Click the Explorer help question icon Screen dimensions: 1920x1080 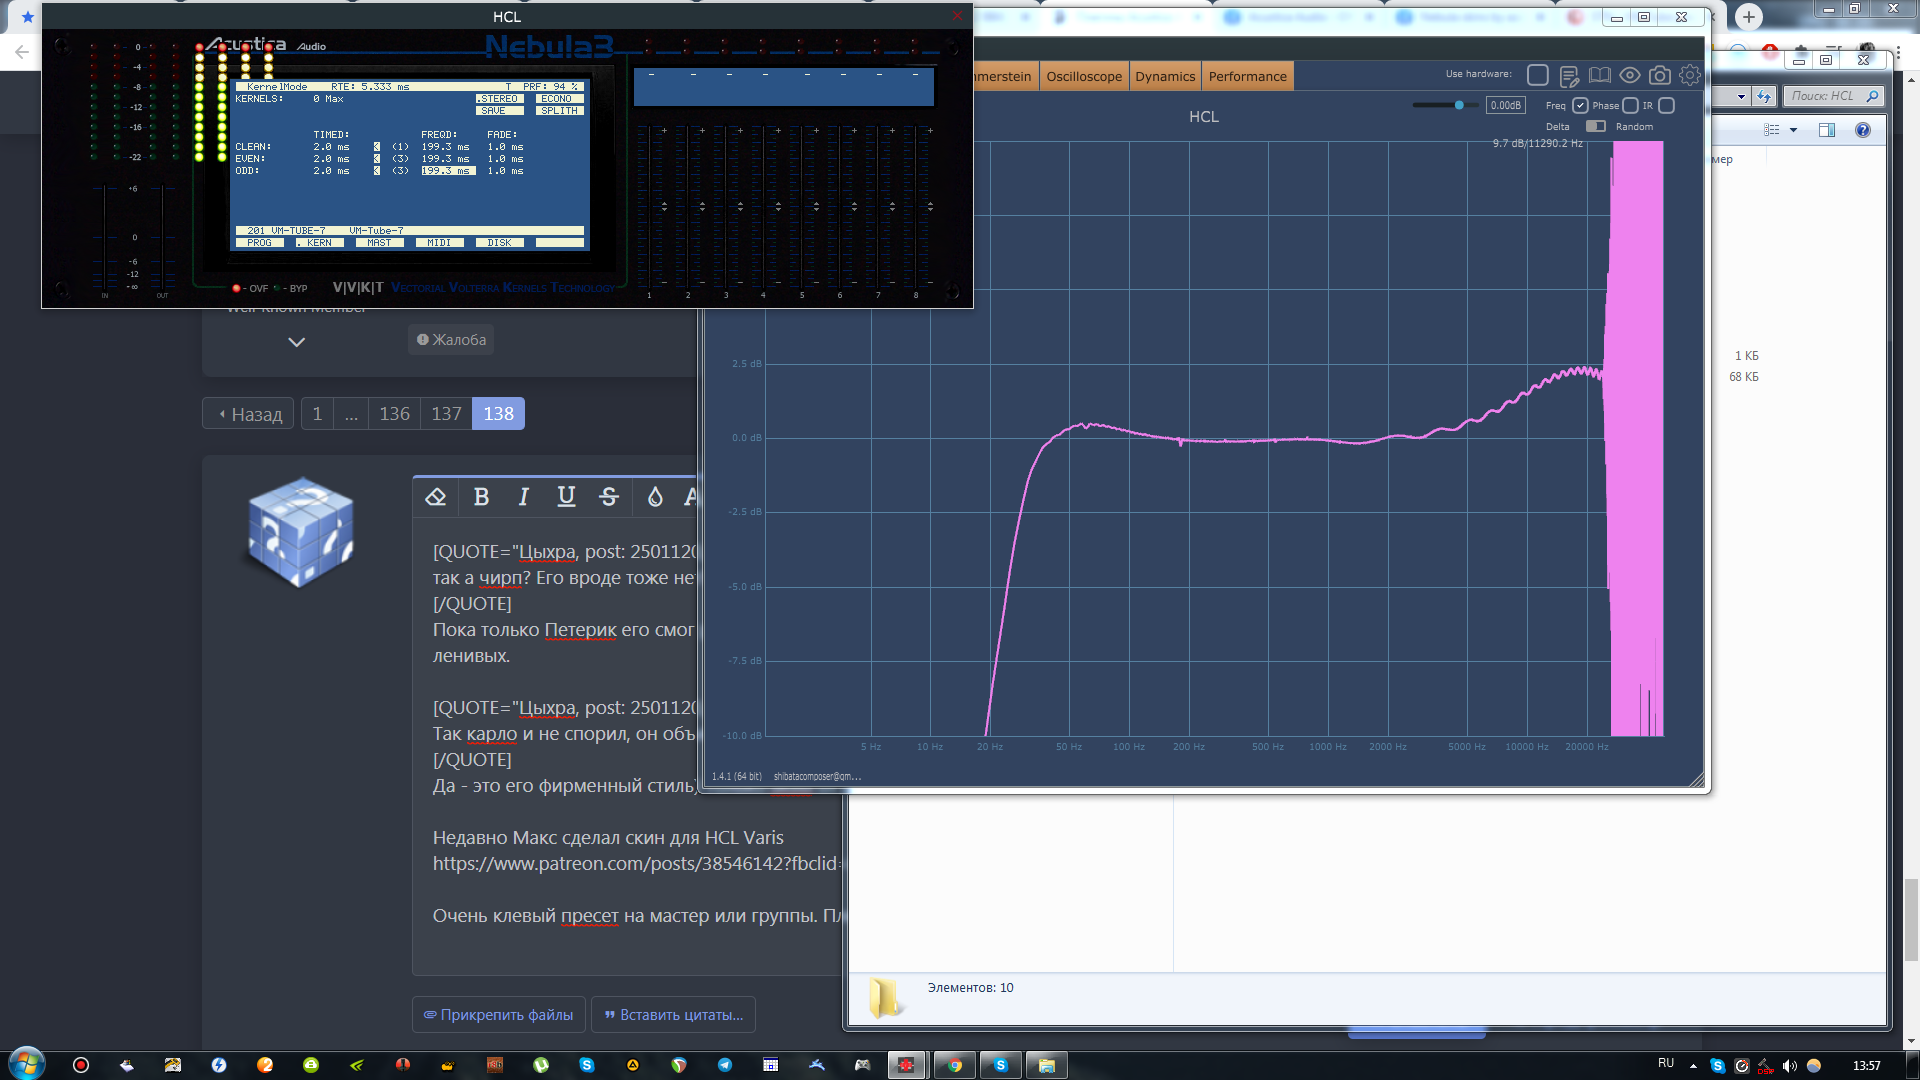coord(1862,130)
